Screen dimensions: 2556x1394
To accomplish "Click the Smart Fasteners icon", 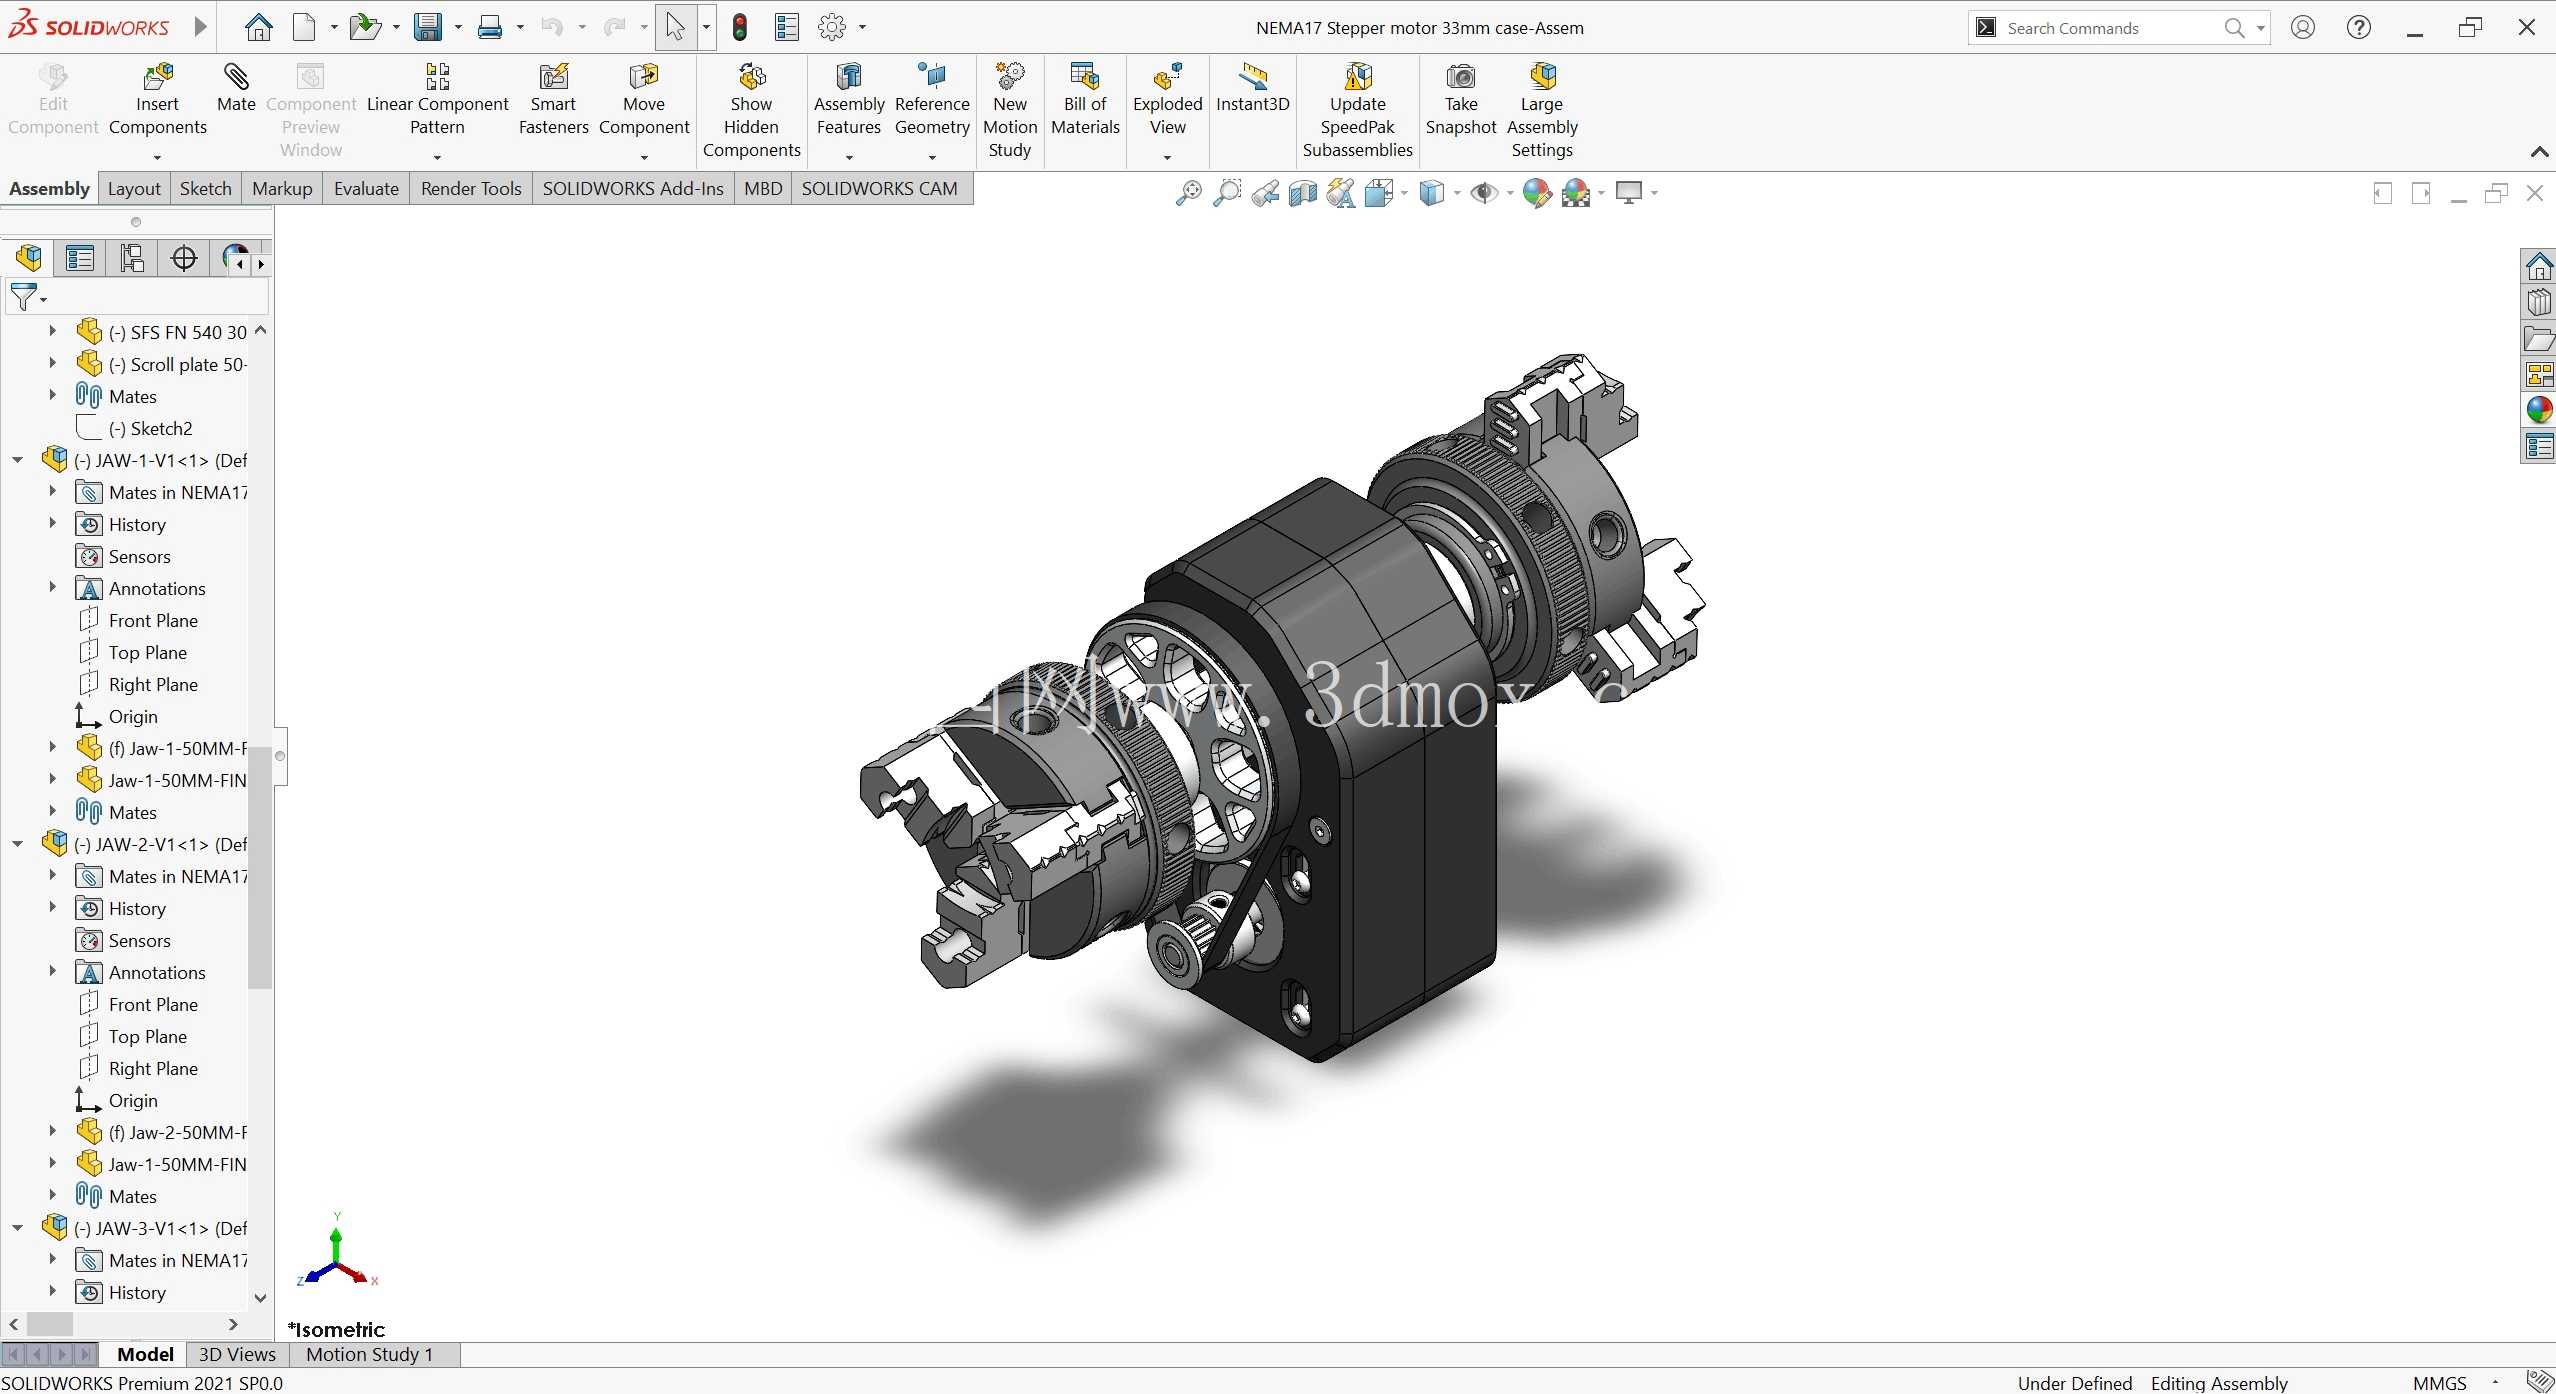I will [553, 77].
